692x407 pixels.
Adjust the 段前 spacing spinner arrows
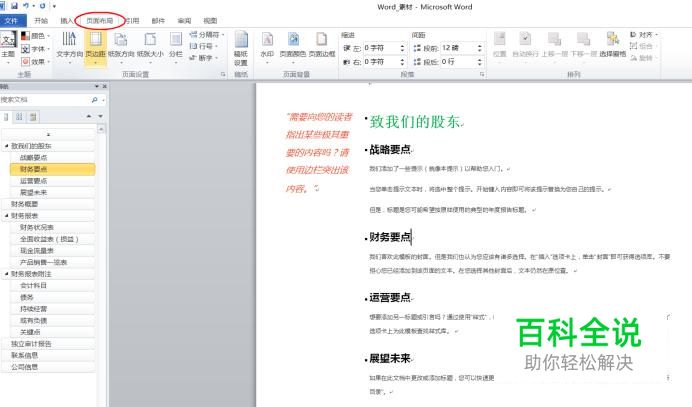[480, 48]
